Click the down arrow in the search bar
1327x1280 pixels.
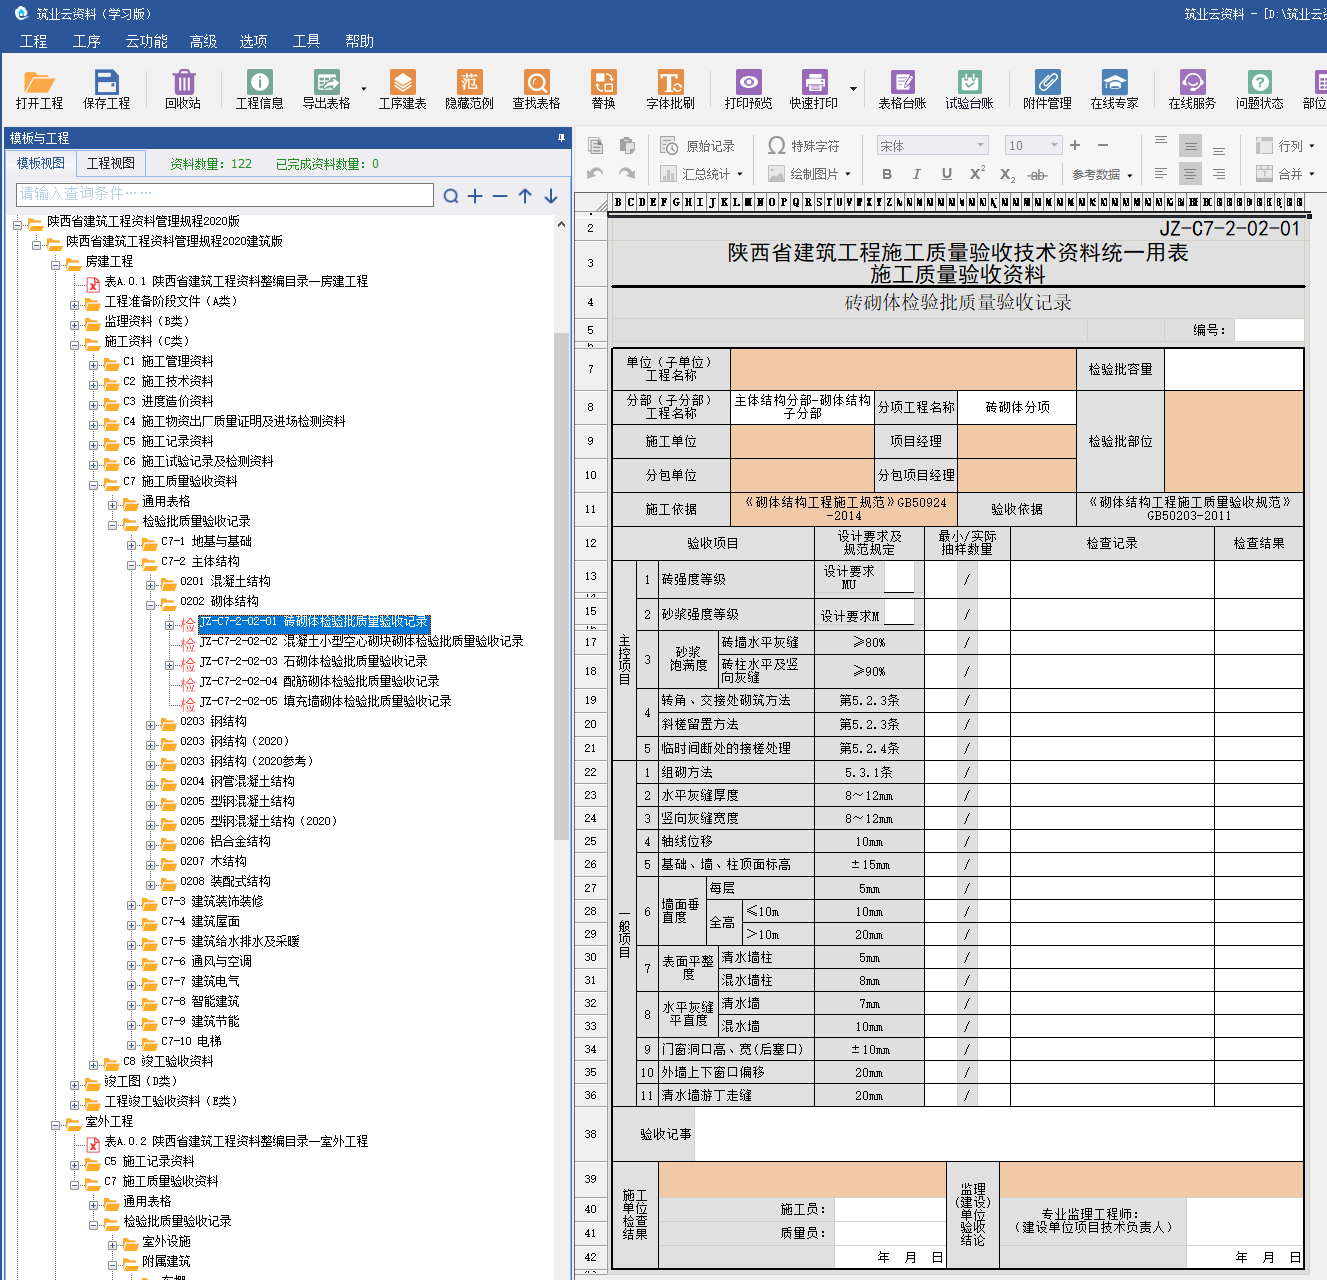pyautogui.click(x=551, y=196)
